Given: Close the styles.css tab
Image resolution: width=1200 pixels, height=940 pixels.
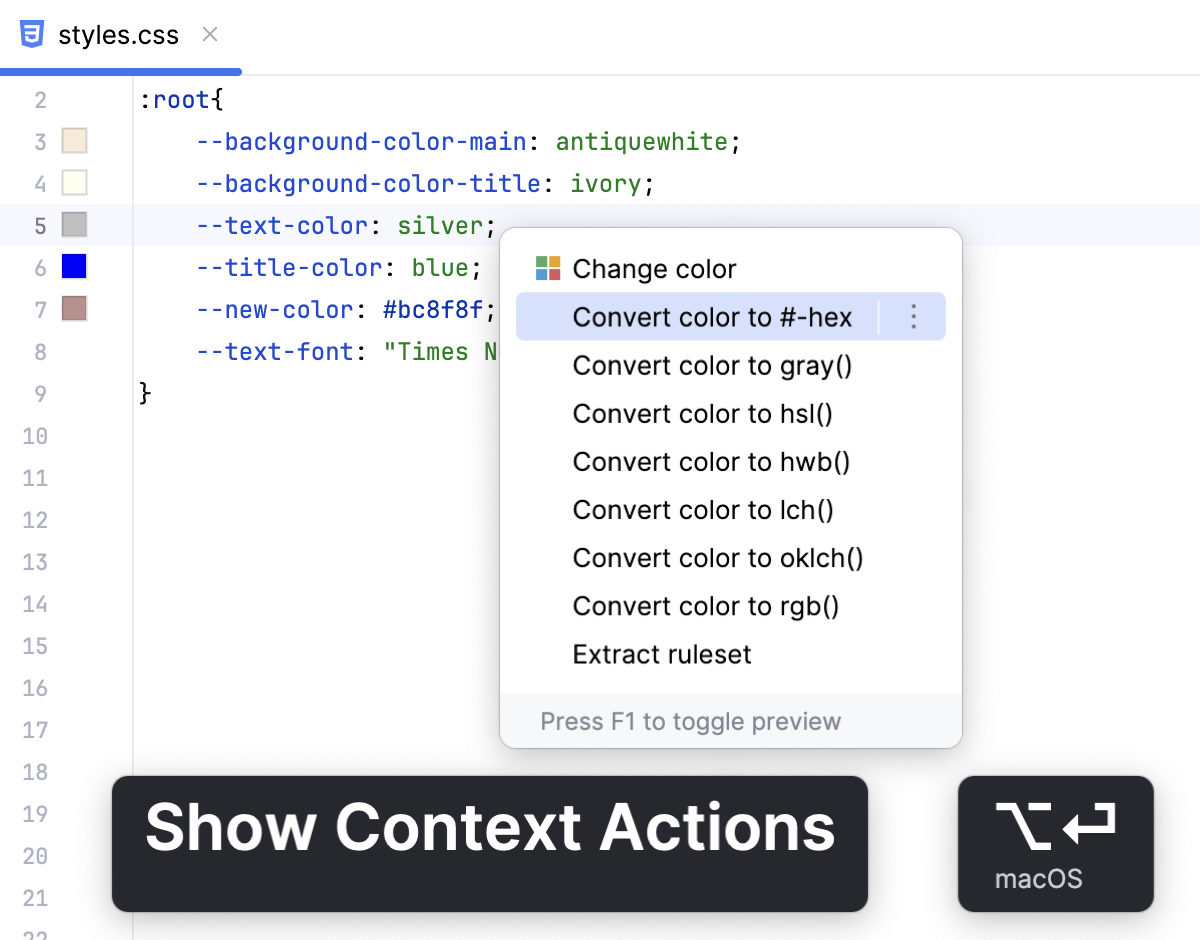Looking at the screenshot, I should coord(209,33).
